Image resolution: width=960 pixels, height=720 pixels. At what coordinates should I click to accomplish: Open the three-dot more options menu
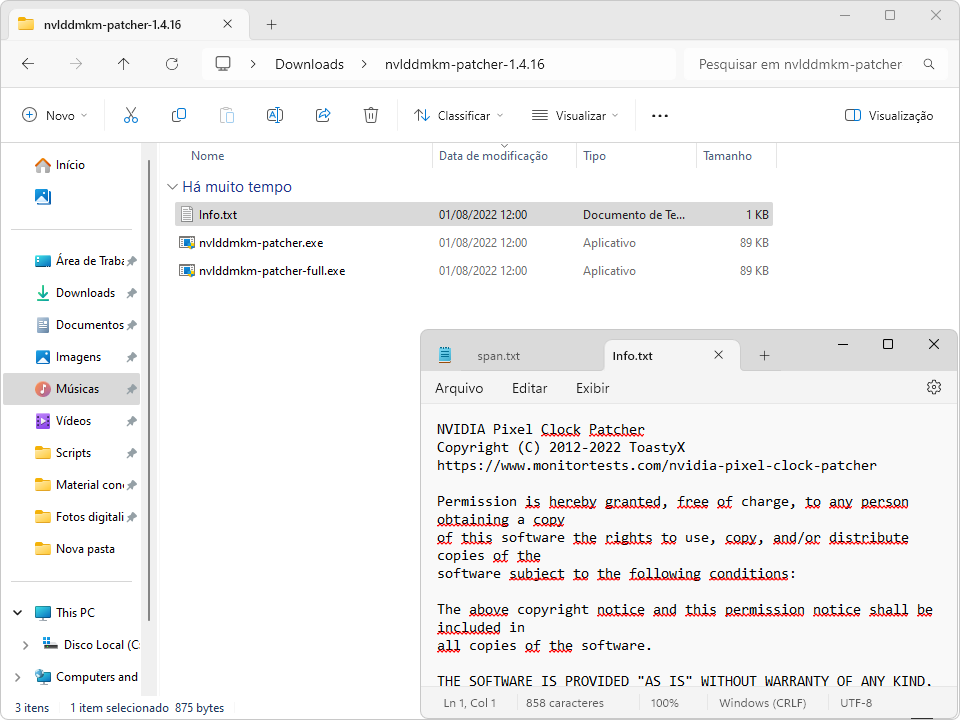click(x=659, y=116)
